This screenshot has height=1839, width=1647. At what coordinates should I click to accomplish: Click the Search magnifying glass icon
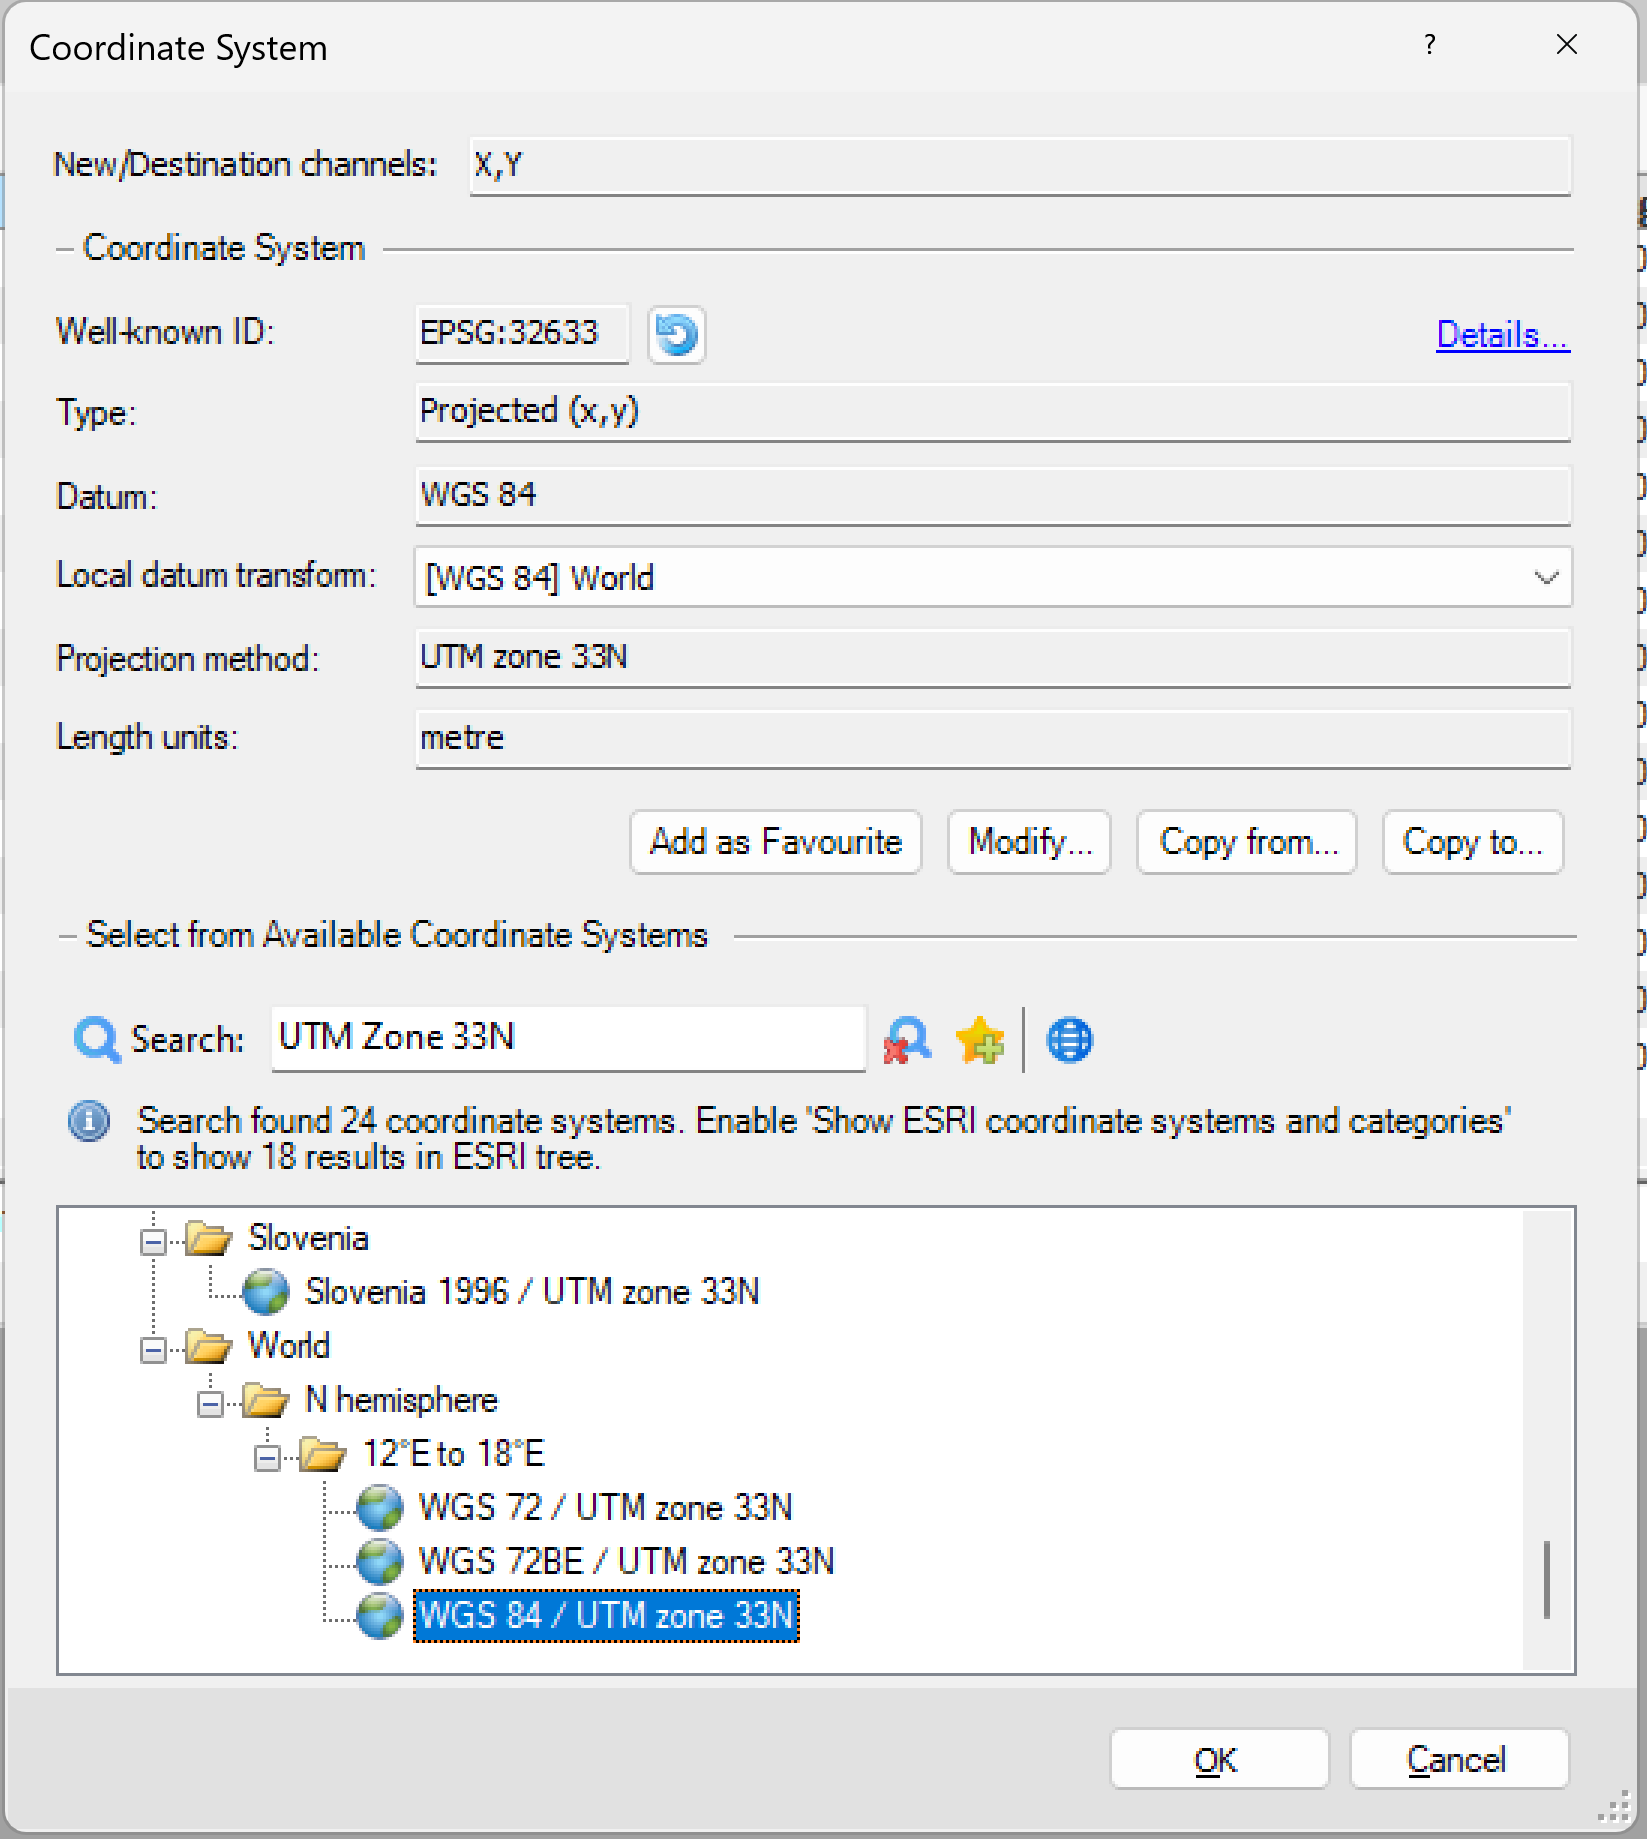(96, 1039)
